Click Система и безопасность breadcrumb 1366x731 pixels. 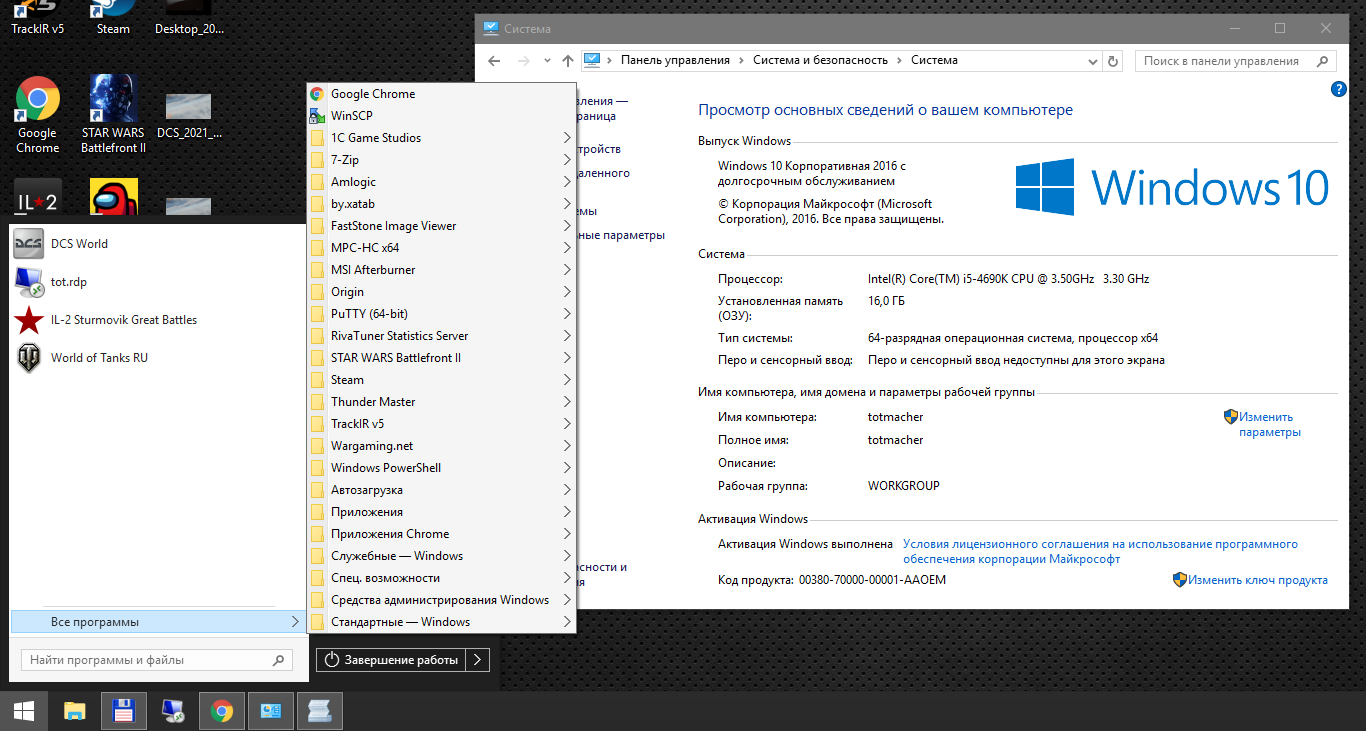coord(820,61)
